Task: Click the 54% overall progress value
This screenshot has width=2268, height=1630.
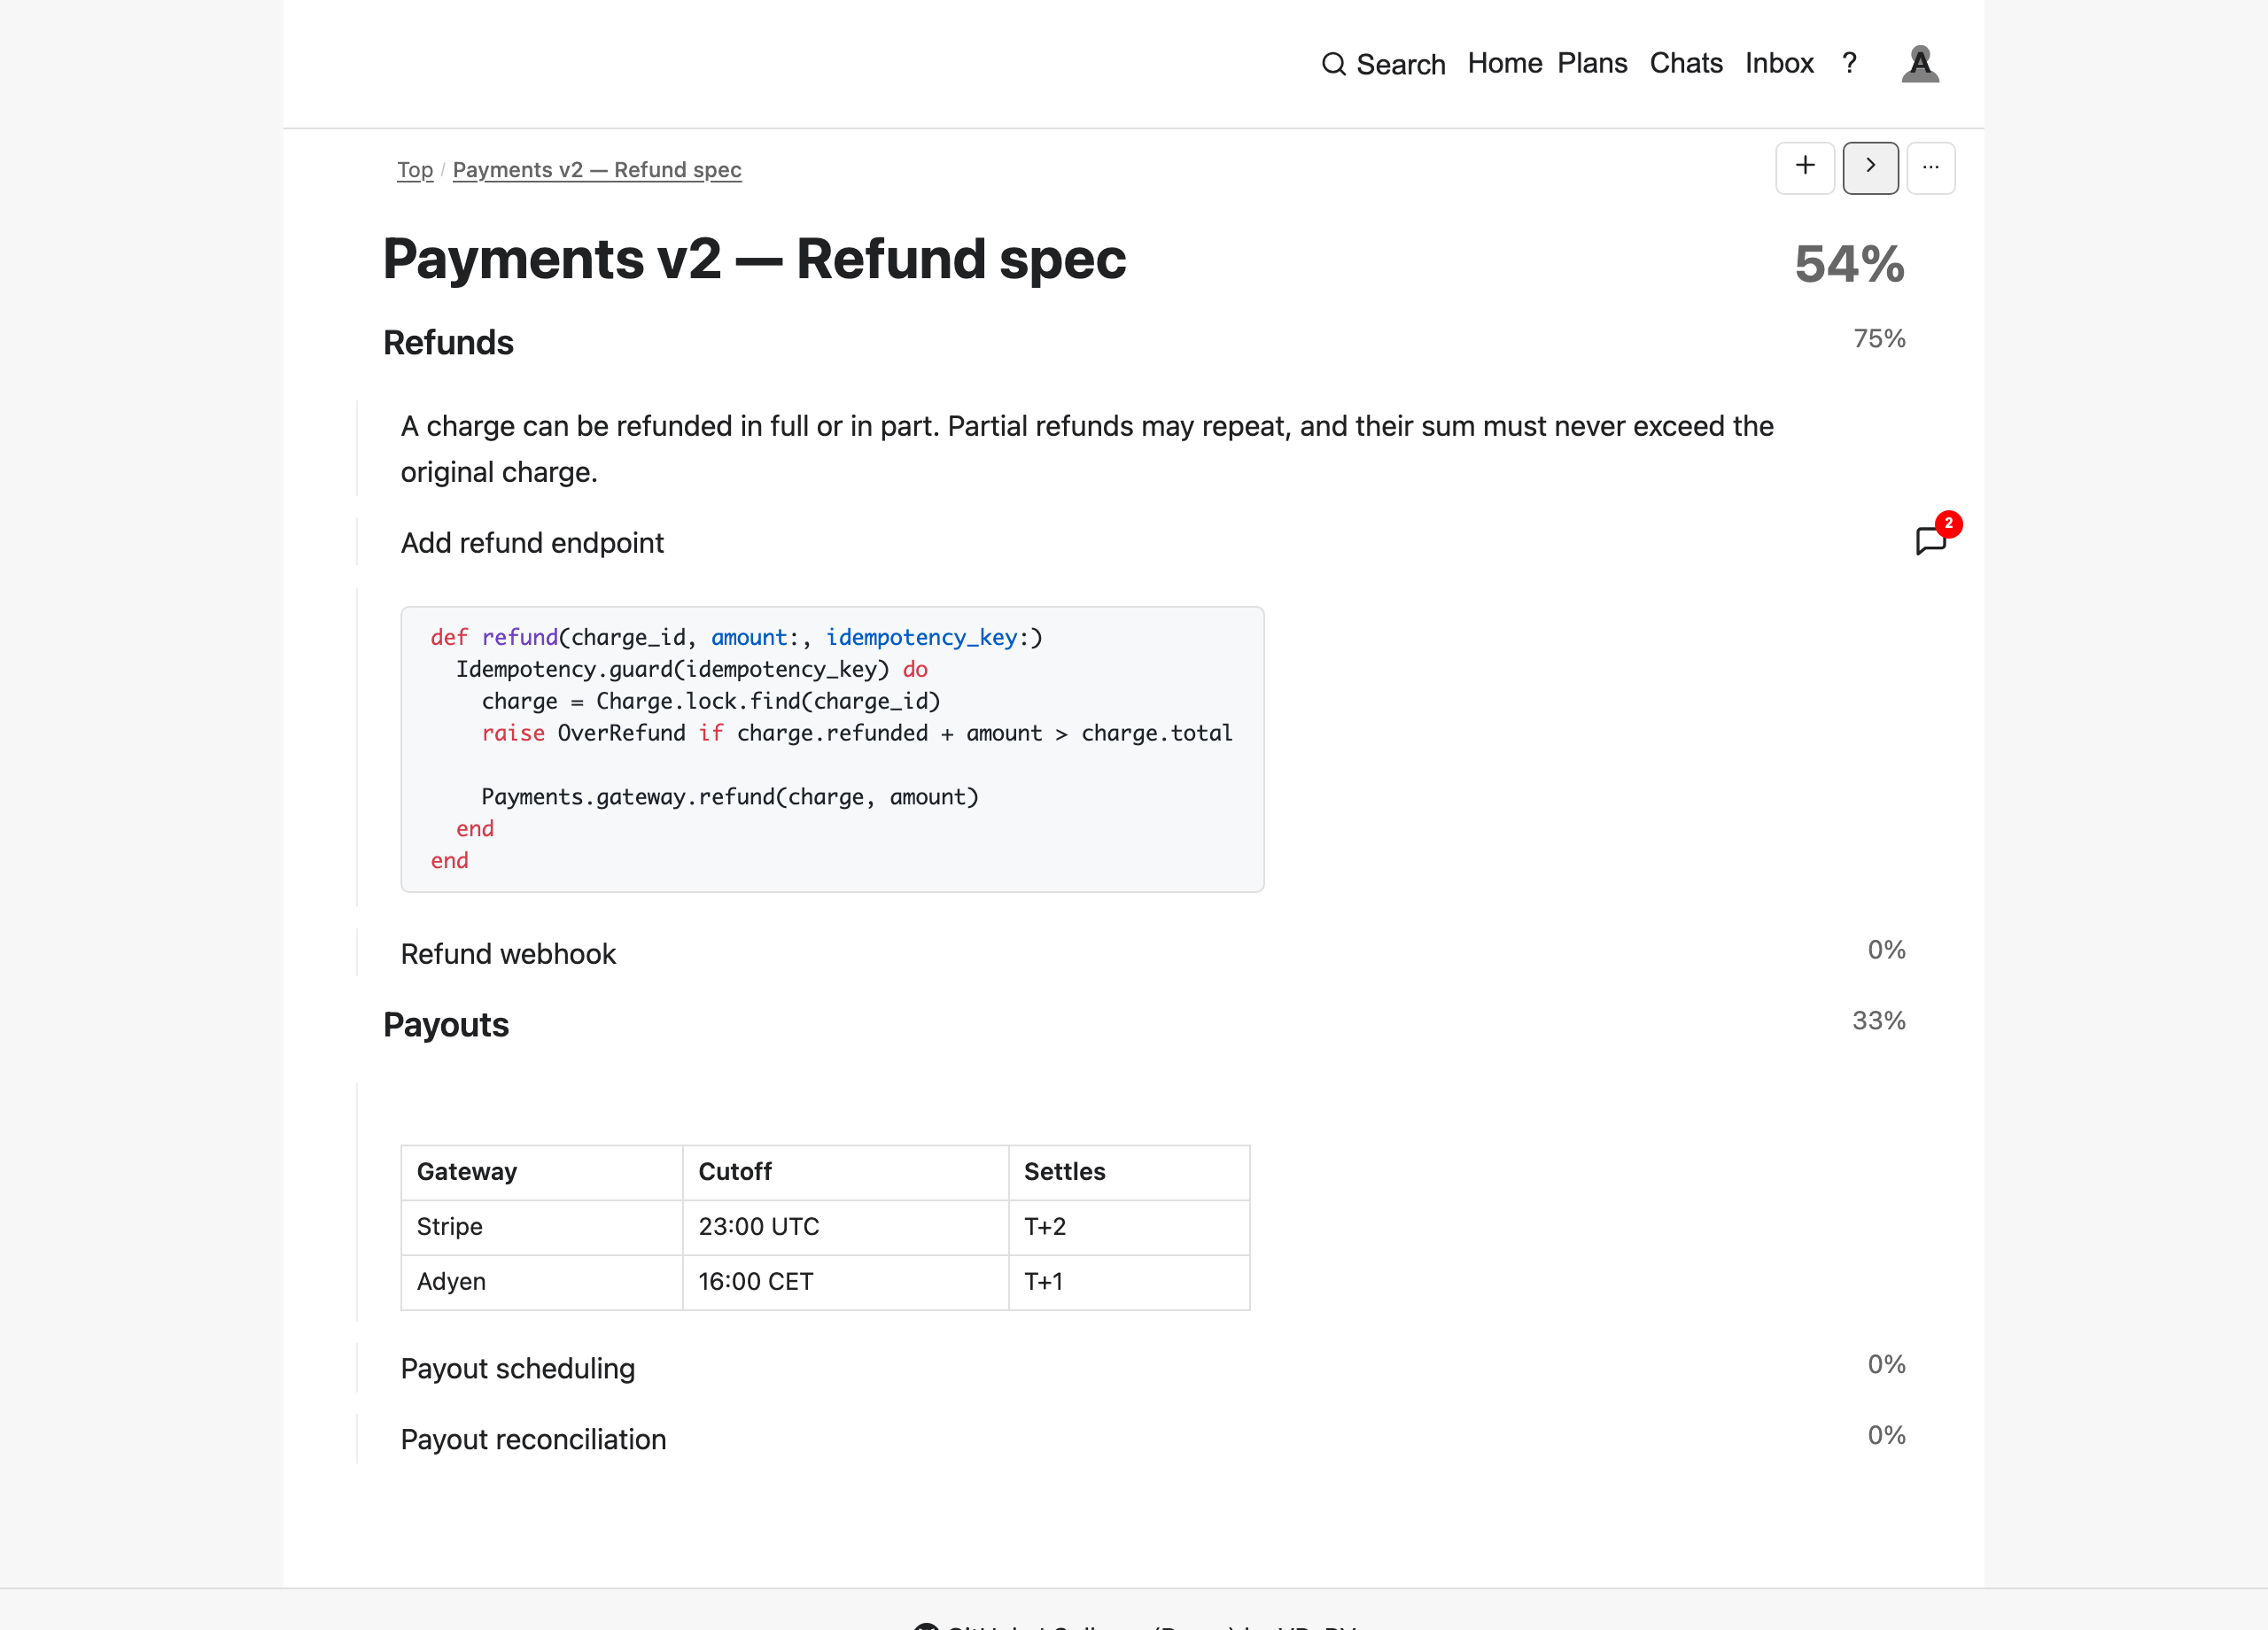Action: [1849, 264]
